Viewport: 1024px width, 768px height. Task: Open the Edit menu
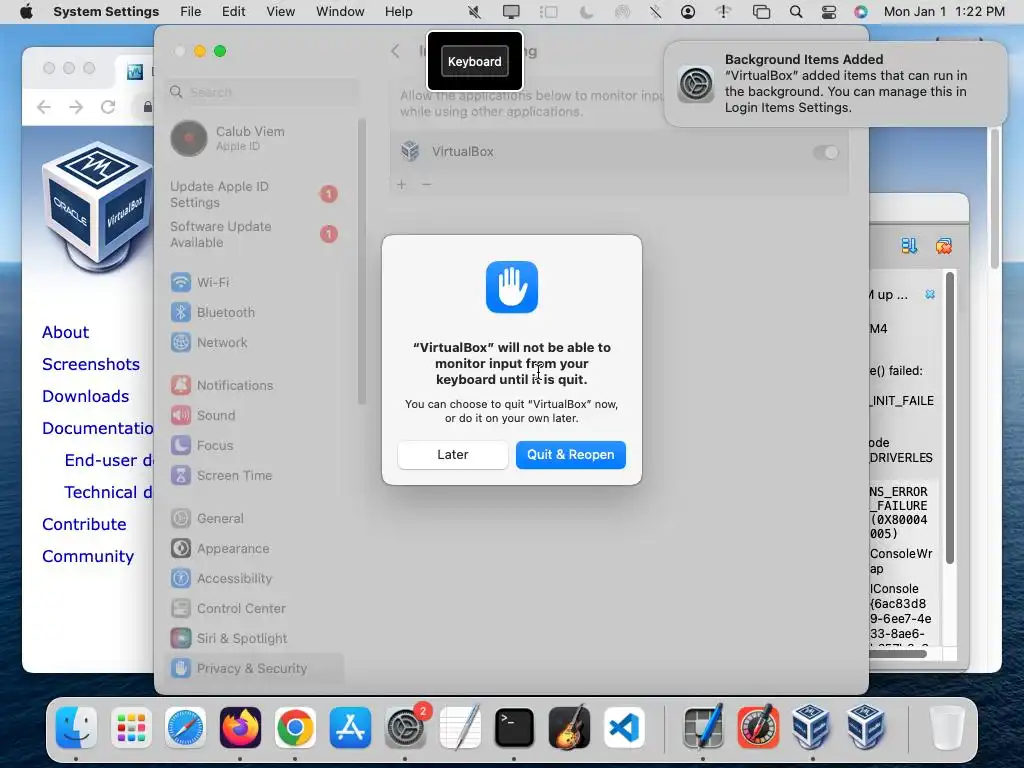(233, 12)
